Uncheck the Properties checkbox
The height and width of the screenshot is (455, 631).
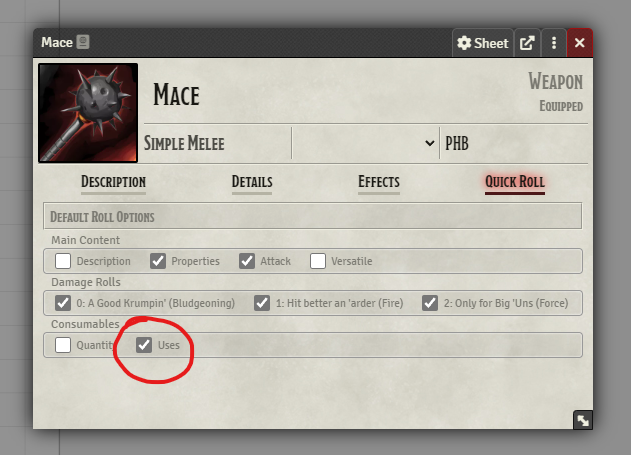click(158, 261)
